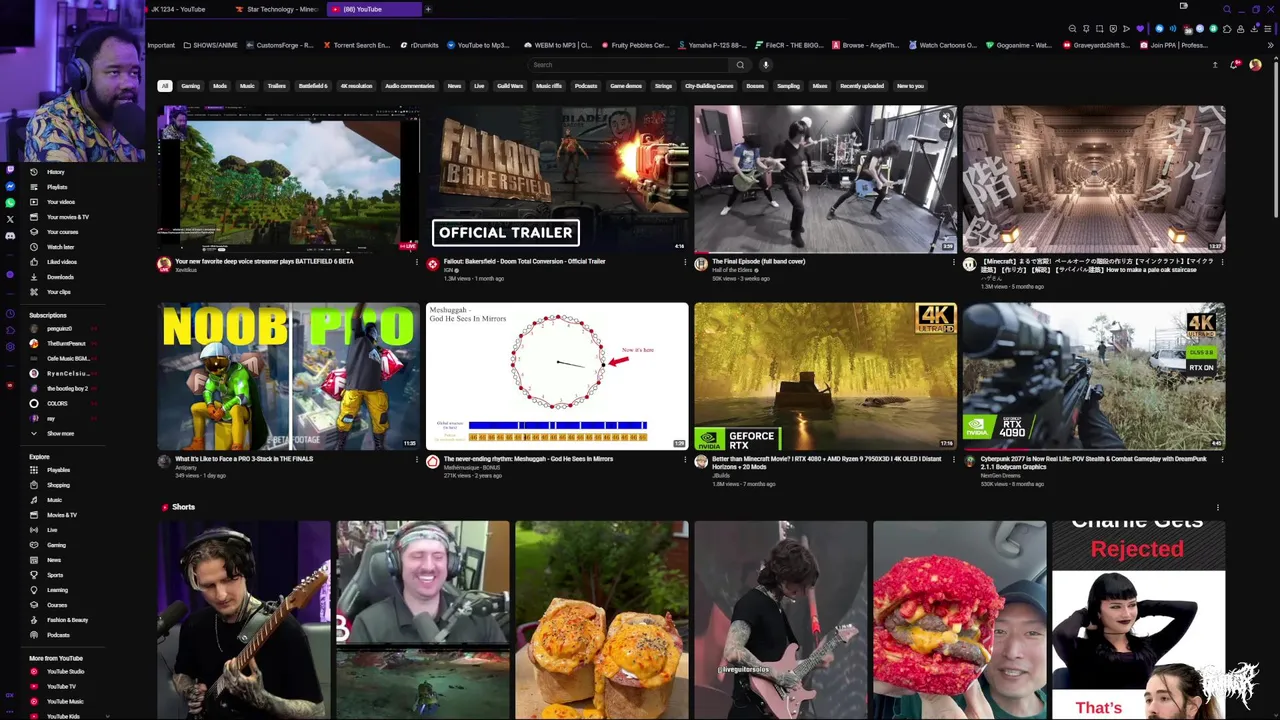Open options menu for Fallout: Bakersfield video

tap(685, 262)
